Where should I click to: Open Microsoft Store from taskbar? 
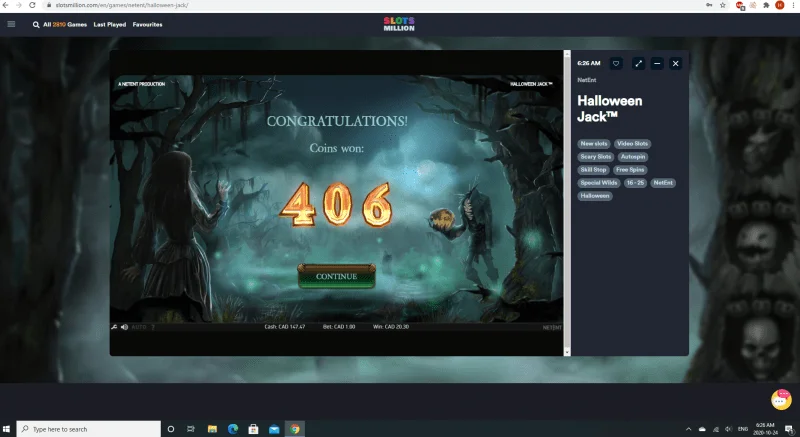click(253, 429)
